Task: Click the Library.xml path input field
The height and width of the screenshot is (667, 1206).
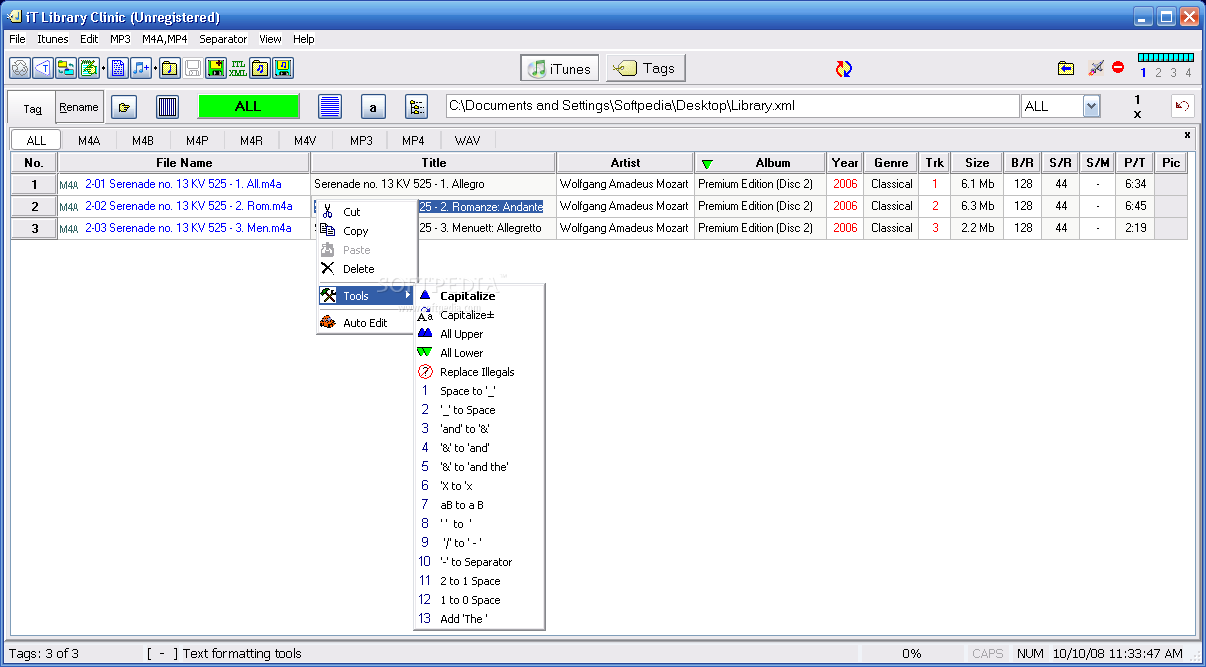Action: (732, 106)
